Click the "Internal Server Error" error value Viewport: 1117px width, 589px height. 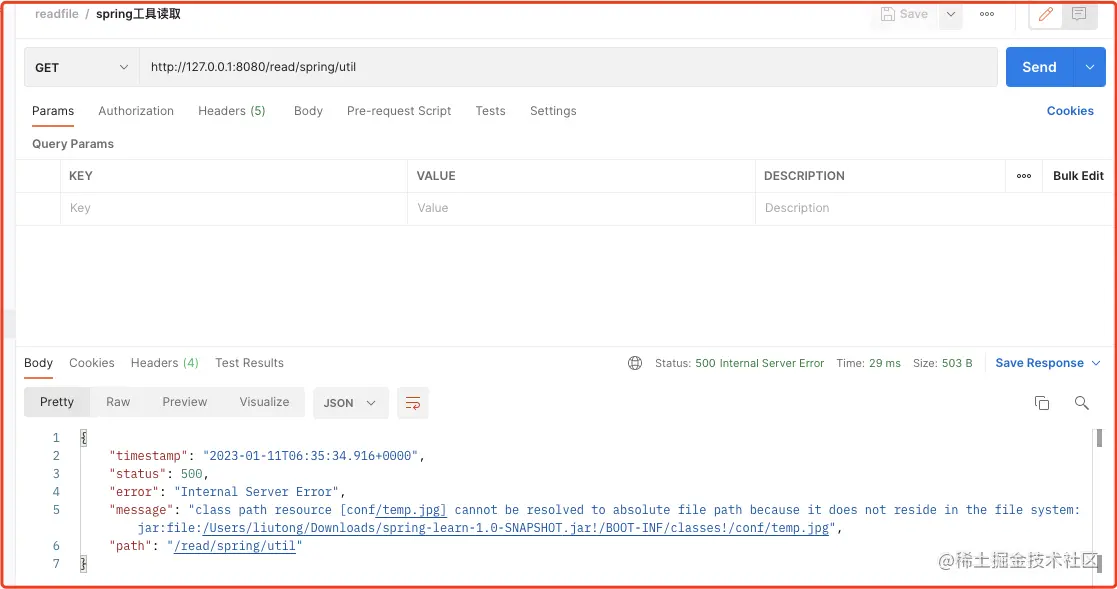pyautogui.click(x=256, y=492)
